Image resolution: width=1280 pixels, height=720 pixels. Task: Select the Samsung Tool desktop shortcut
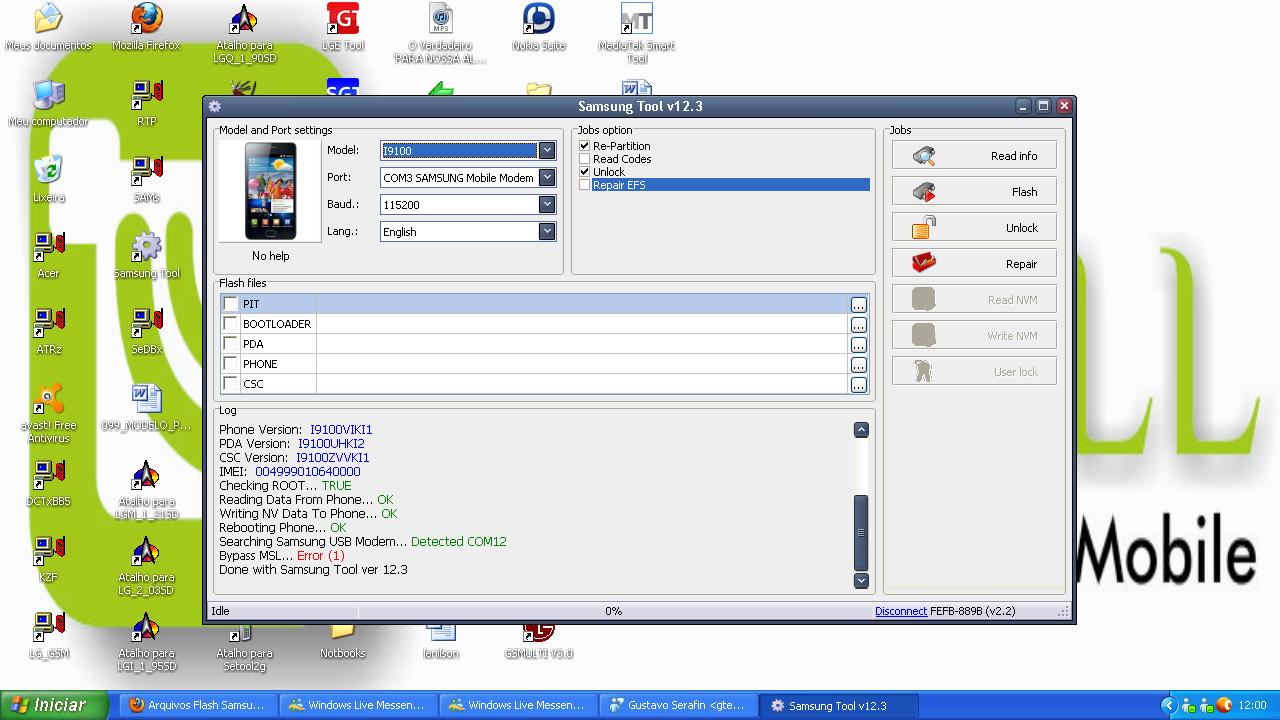pos(147,256)
